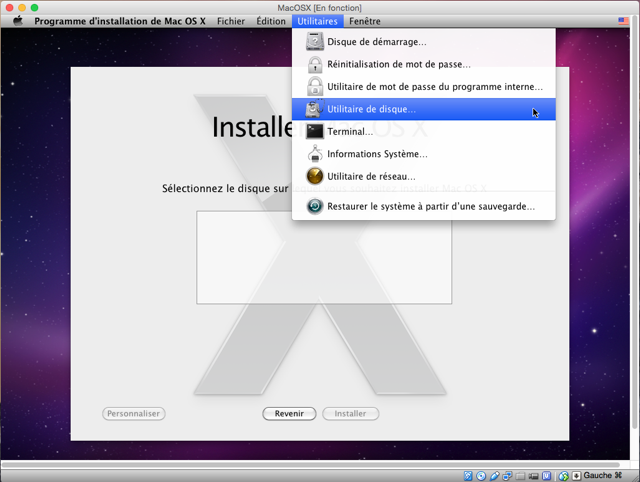Viewport: 640px width, 482px height.
Task: Close the open Utilitaires menu
Action: point(318,21)
